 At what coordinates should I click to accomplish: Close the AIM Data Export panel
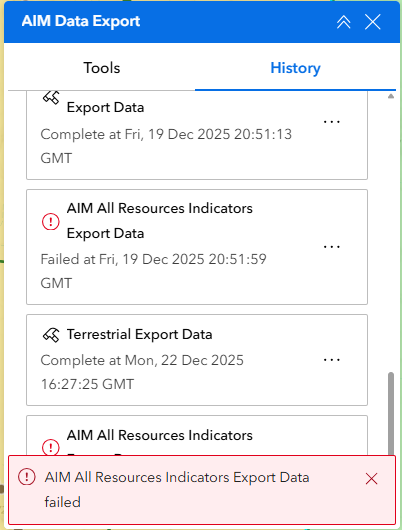[373, 22]
